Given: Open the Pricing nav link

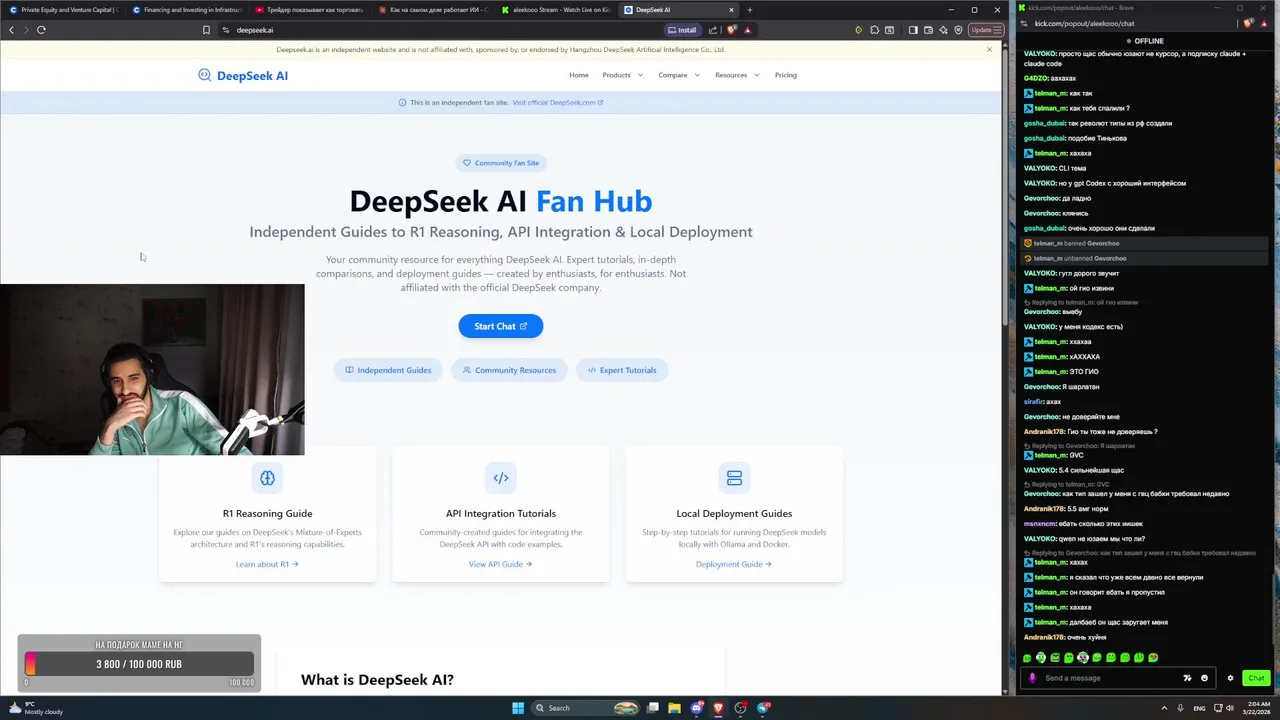Looking at the screenshot, I should [x=786, y=75].
